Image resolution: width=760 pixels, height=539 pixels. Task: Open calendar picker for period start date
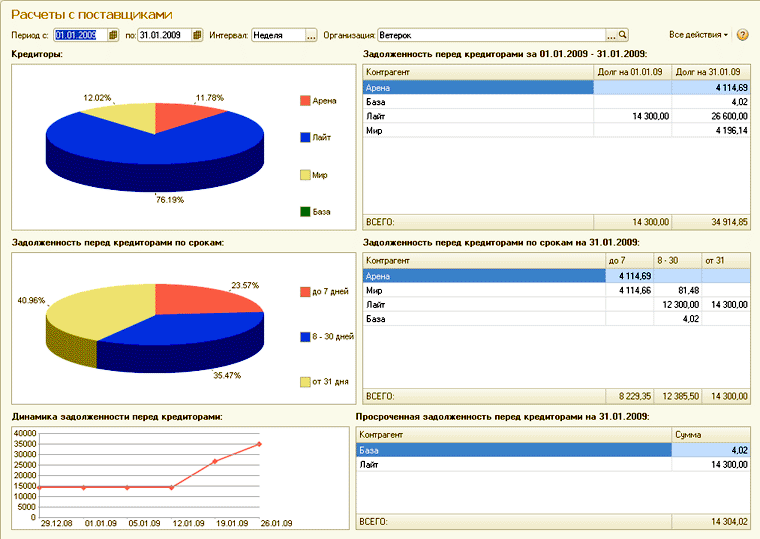point(113,35)
